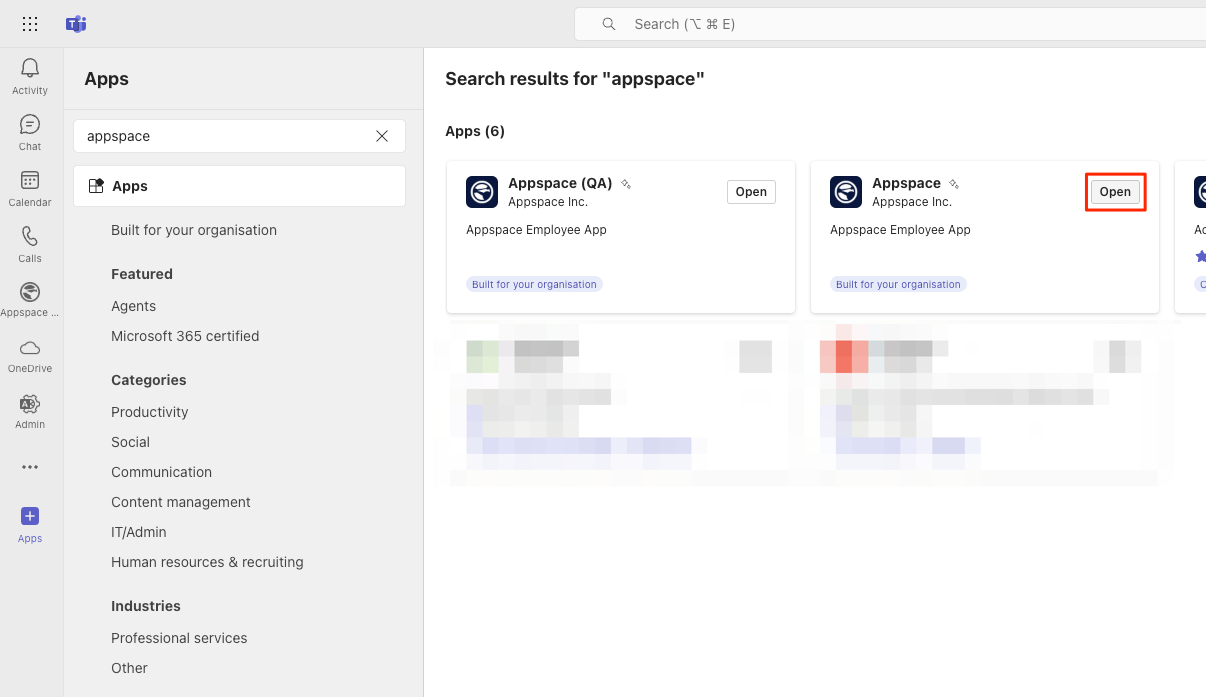1206x697 pixels.
Task: Select the Other industry
Action: tap(130, 668)
